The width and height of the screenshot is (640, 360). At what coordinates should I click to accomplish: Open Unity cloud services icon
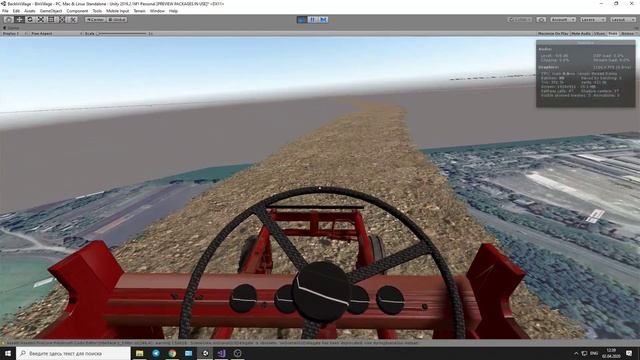[x=541, y=20]
